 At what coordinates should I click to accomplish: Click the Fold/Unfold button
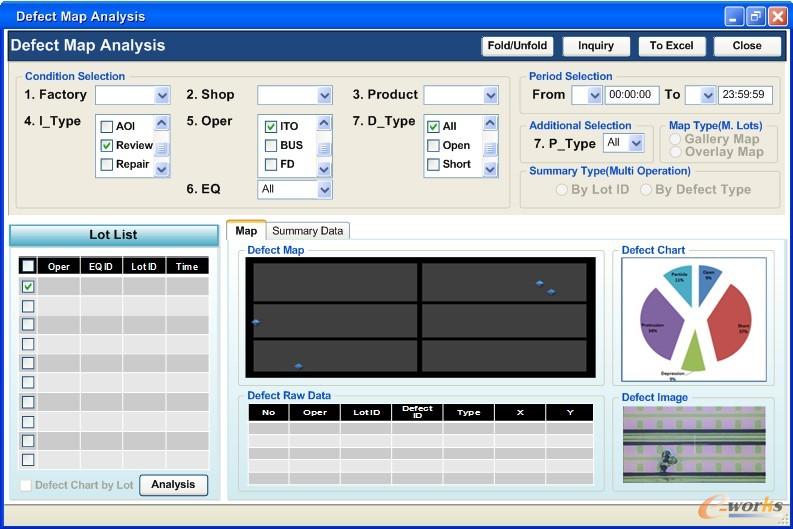click(x=517, y=46)
